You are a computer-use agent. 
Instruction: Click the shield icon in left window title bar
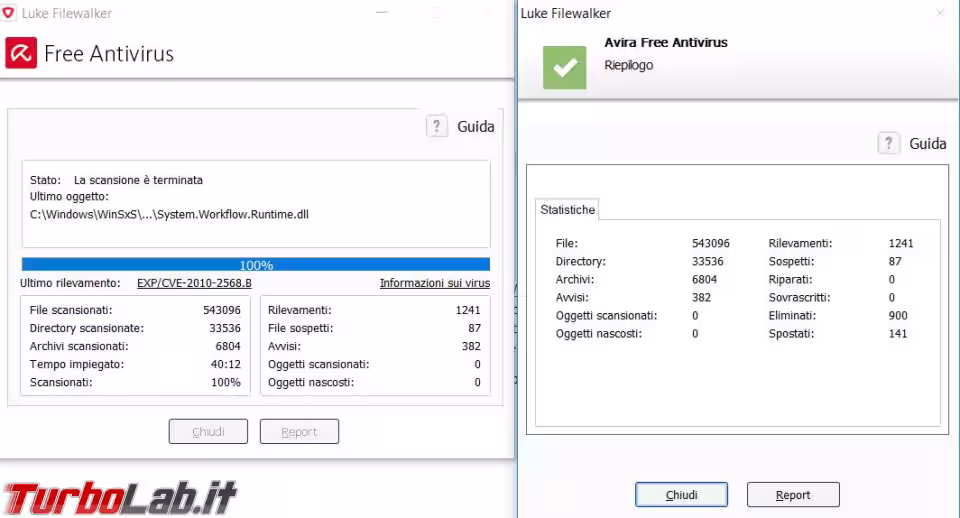[8, 13]
